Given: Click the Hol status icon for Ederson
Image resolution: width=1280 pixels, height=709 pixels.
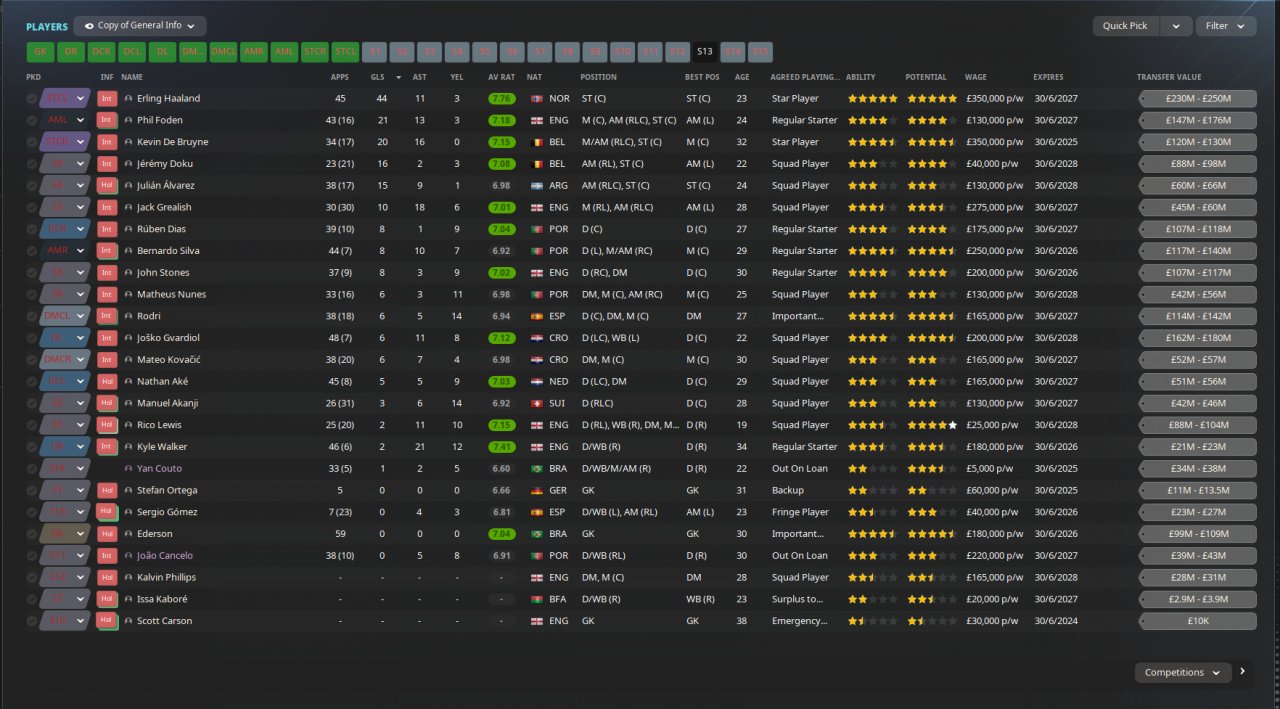Looking at the screenshot, I should click(107, 534).
